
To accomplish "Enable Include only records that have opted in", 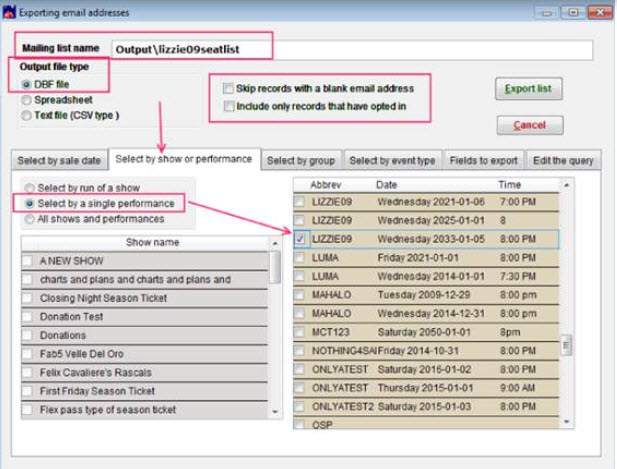I will (228, 106).
